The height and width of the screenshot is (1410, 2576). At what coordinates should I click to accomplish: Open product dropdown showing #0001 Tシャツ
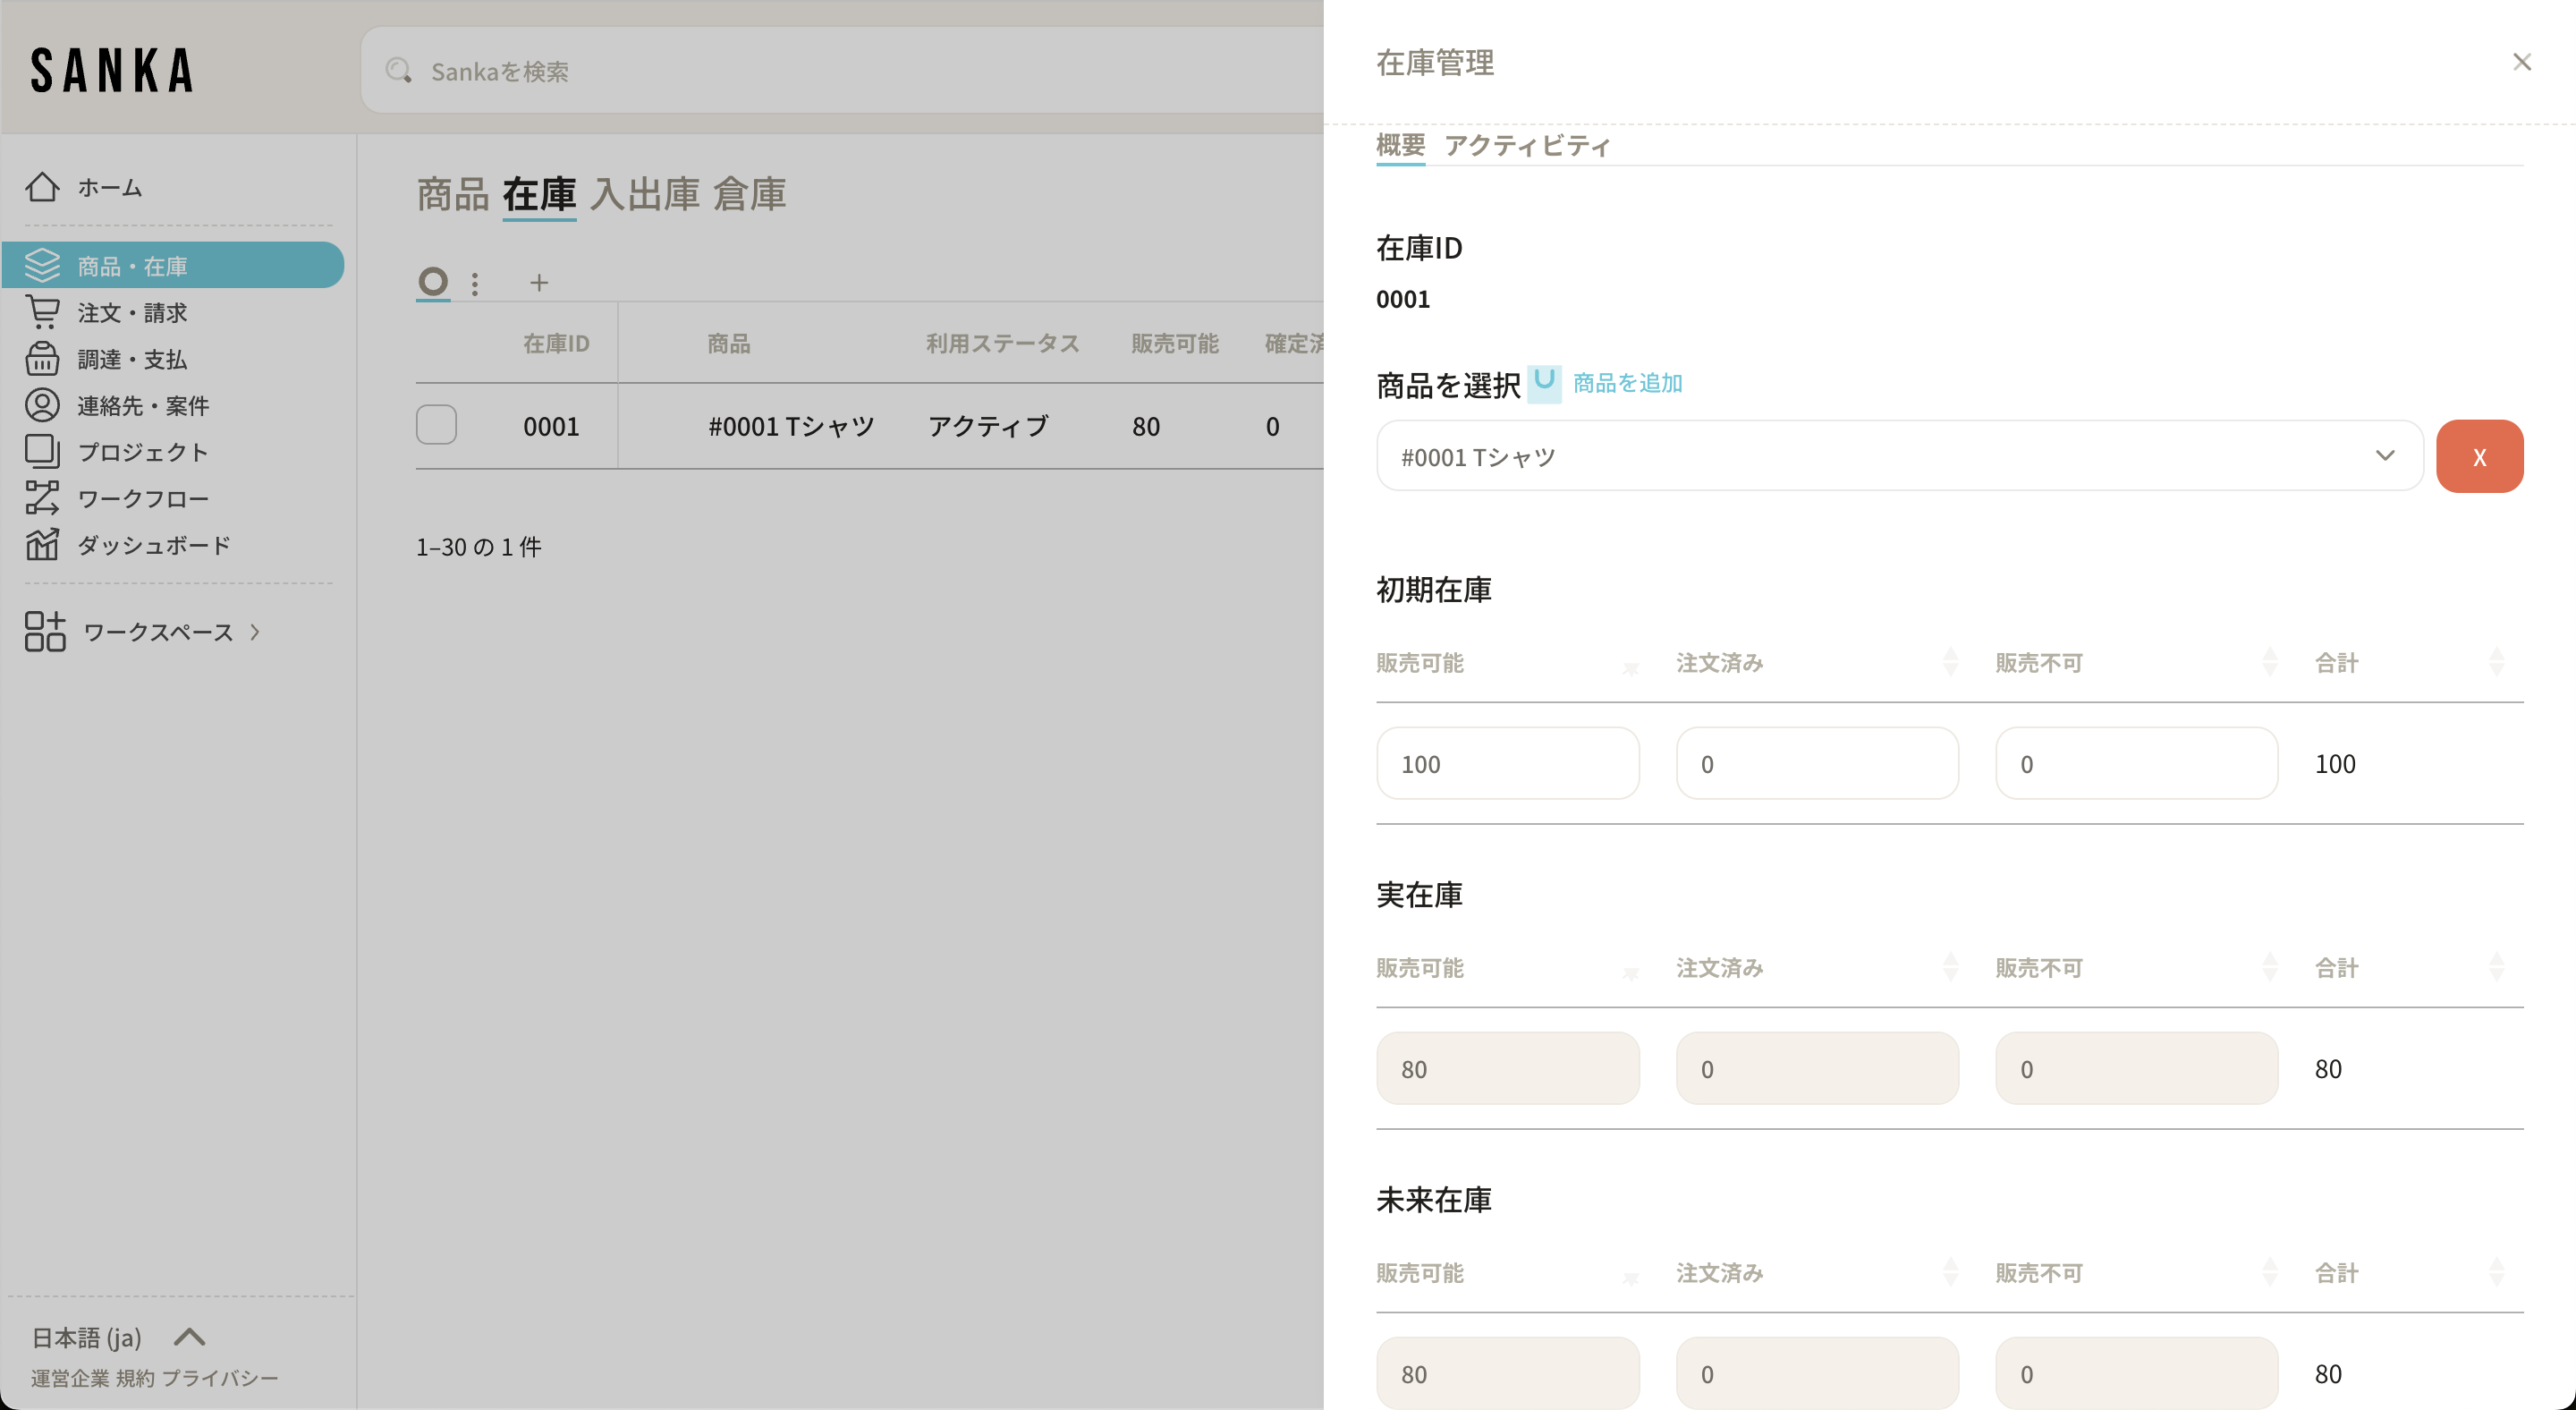click(1898, 456)
